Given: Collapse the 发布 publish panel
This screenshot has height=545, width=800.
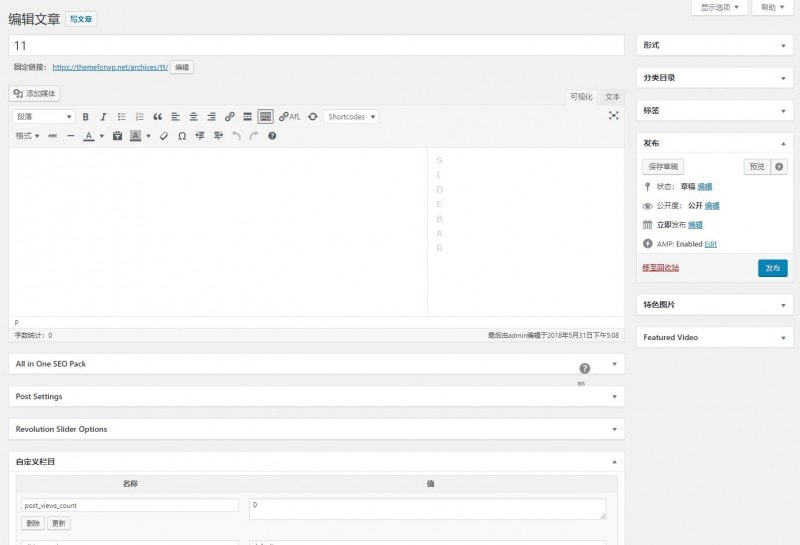Looking at the screenshot, I should click(x=783, y=143).
